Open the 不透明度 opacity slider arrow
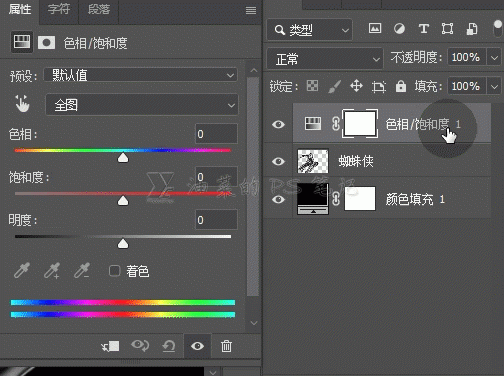 pyautogui.click(x=494, y=58)
